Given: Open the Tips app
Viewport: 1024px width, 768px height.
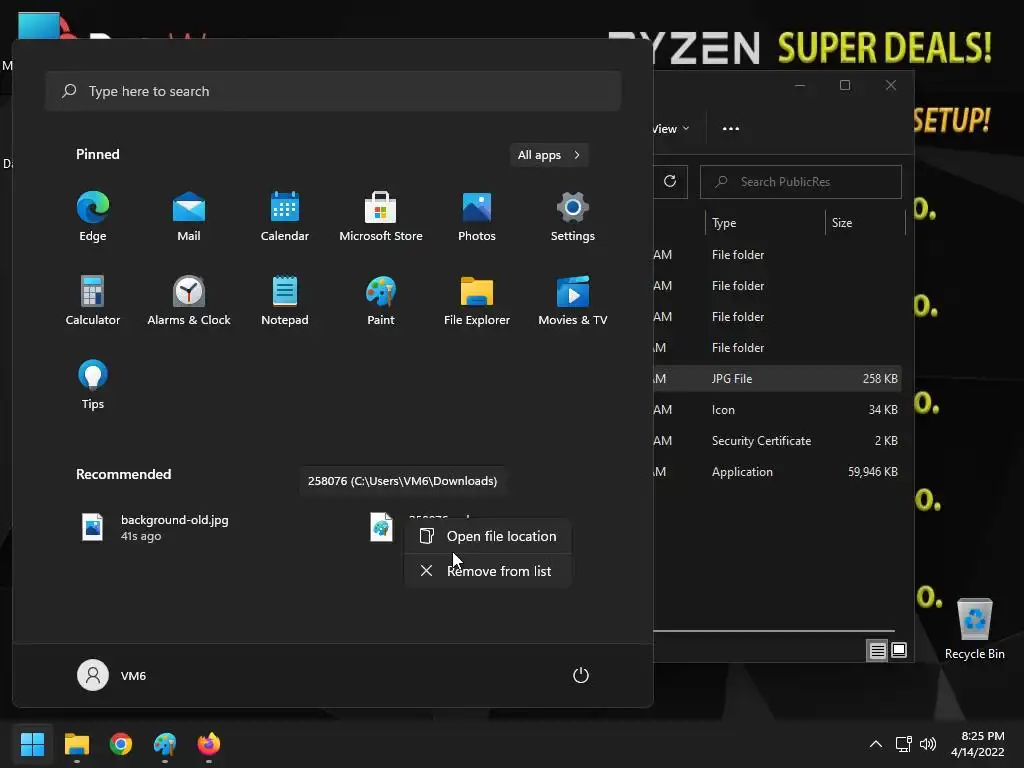Looking at the screenshot, I should (x=93, y=385).
